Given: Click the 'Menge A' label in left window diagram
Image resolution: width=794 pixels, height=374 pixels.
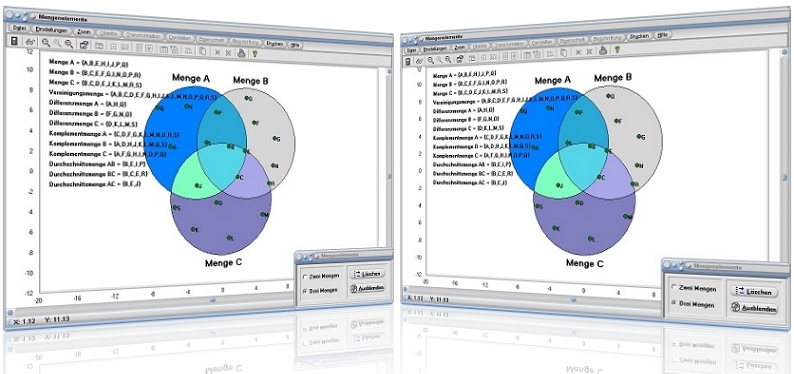Looking at the screenshot, I should click(191, 77).
